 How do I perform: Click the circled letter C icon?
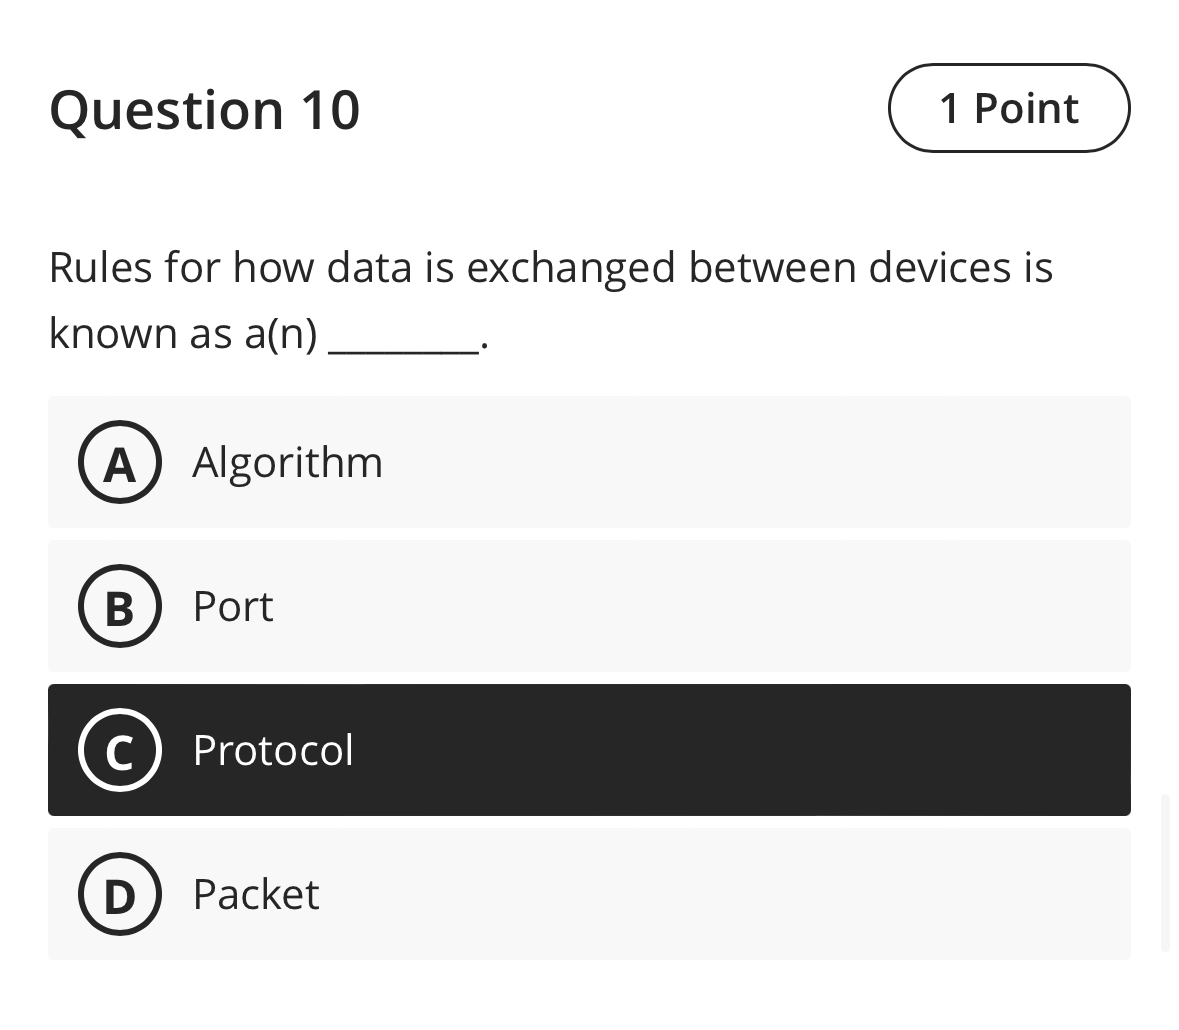click(x=119, y=750)
